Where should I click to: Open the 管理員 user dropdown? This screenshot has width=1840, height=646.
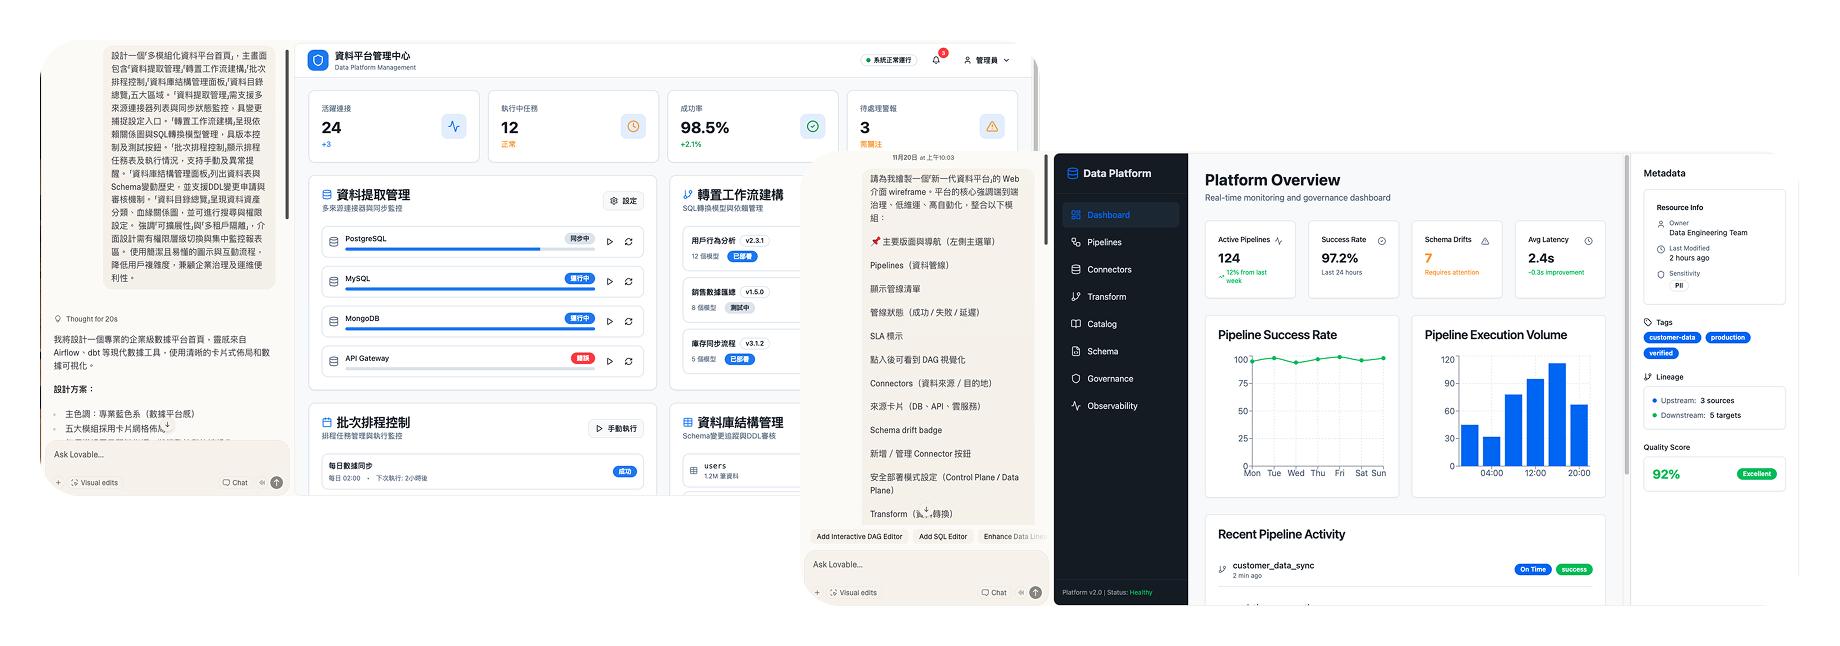tap(986, 60)
